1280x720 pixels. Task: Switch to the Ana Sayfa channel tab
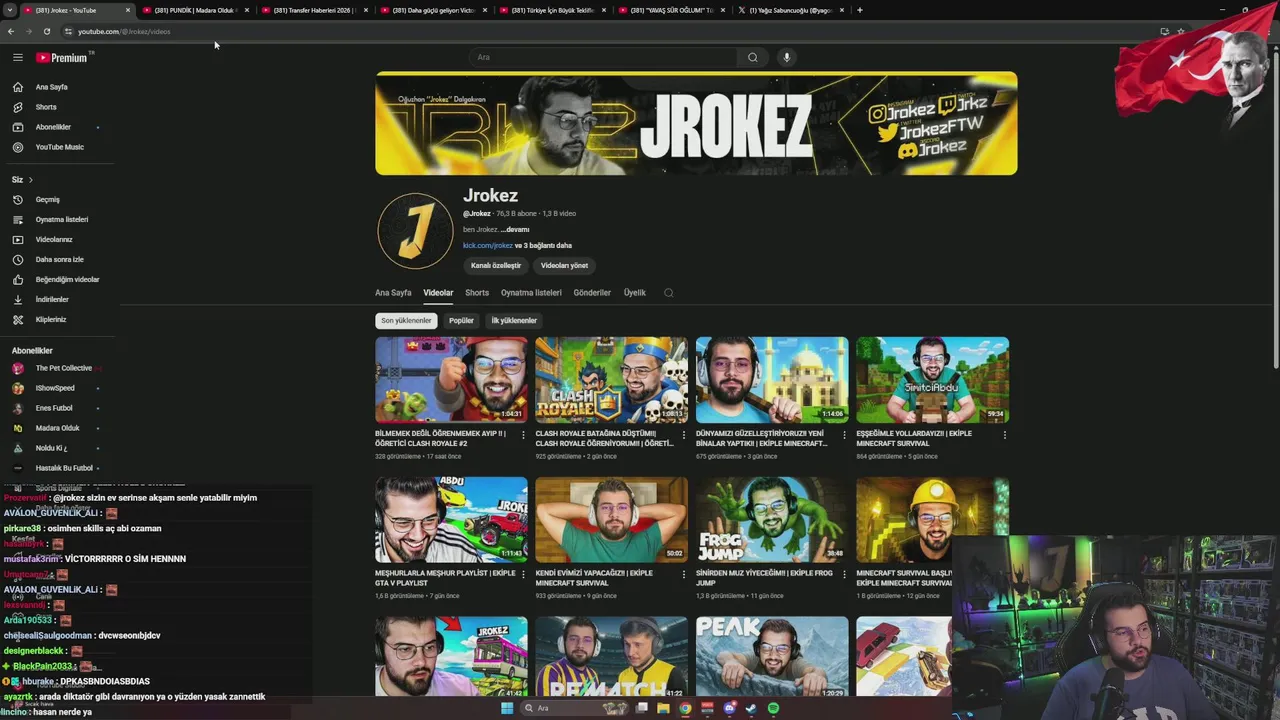pyautogui.click(x=393, y=293)
